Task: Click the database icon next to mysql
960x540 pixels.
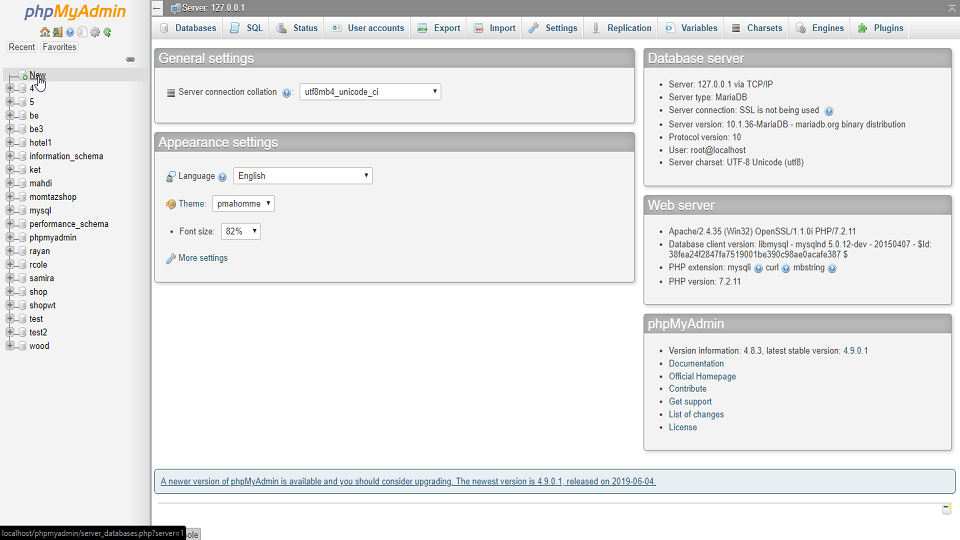Action: [22, 211]
